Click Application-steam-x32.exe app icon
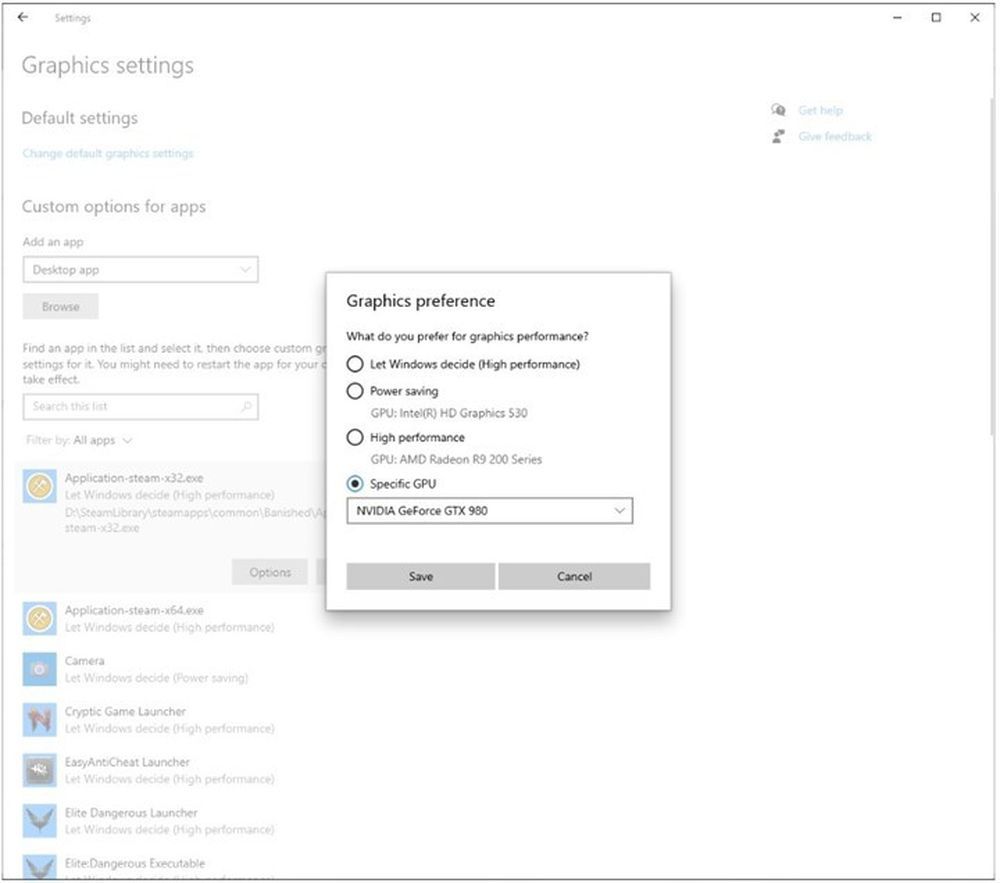The width and height of the screenshot is (1000, 883). point(40,486)
